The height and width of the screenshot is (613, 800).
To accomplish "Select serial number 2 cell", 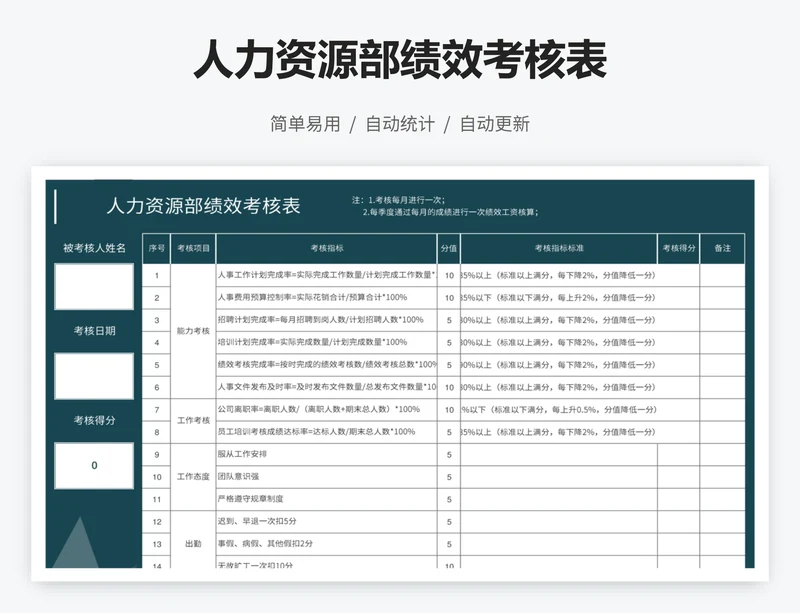I will [x=157, y=298].
